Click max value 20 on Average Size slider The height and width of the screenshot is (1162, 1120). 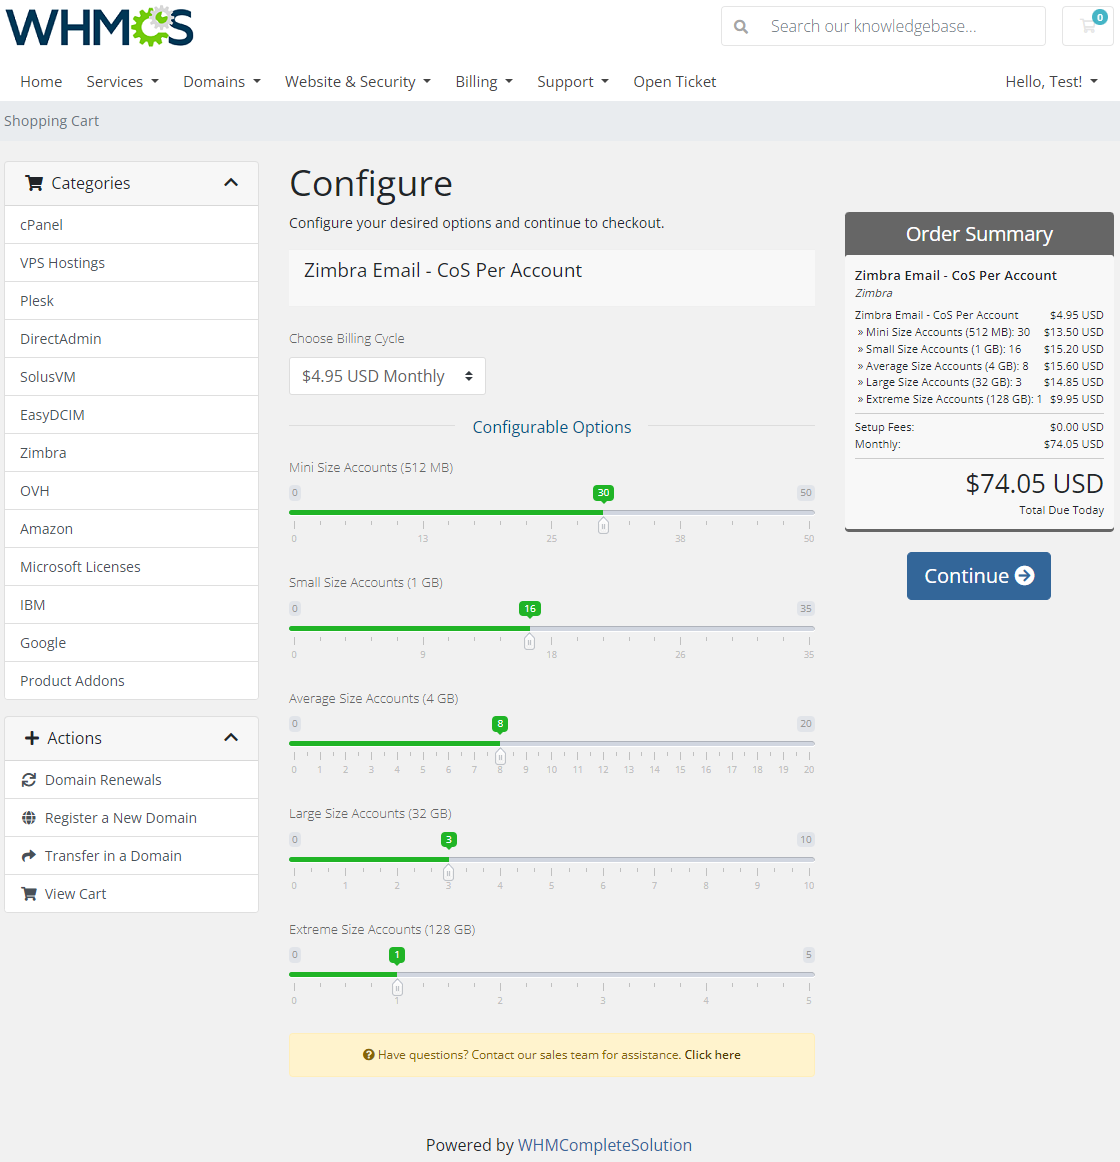(x=806, y=723)
